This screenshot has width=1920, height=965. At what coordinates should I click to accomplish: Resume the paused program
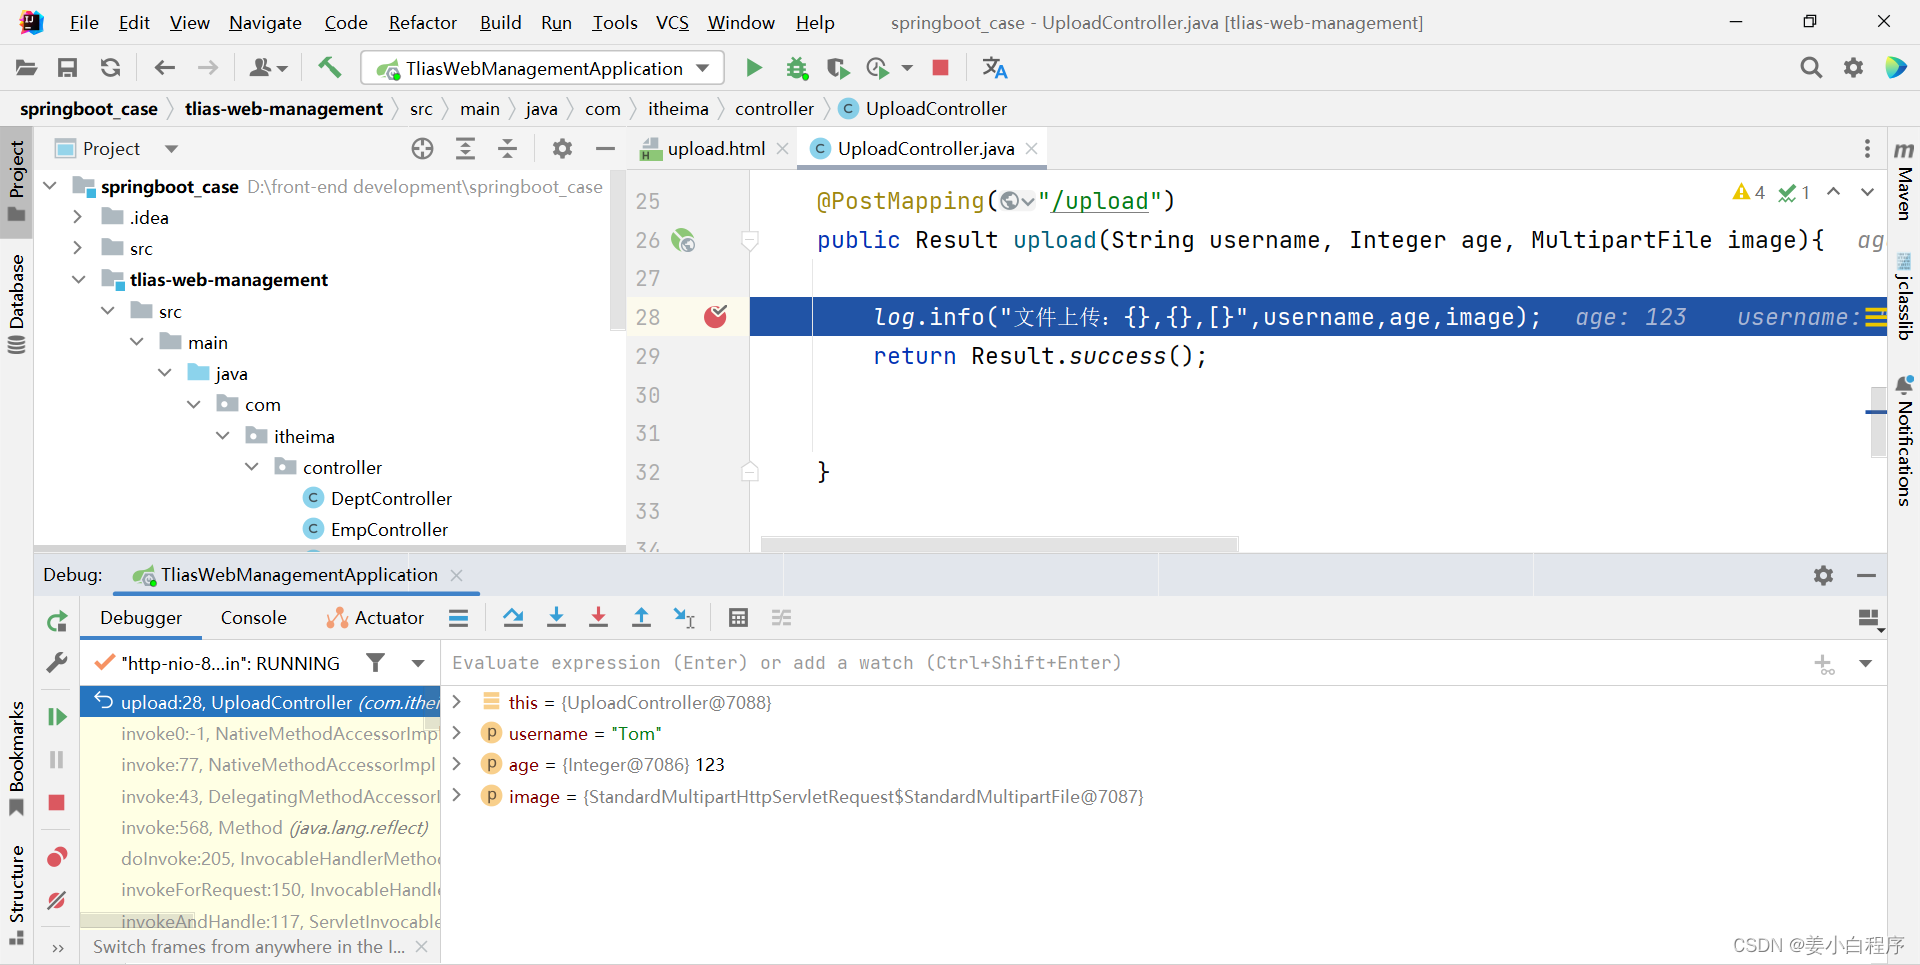tap(57, 716)
